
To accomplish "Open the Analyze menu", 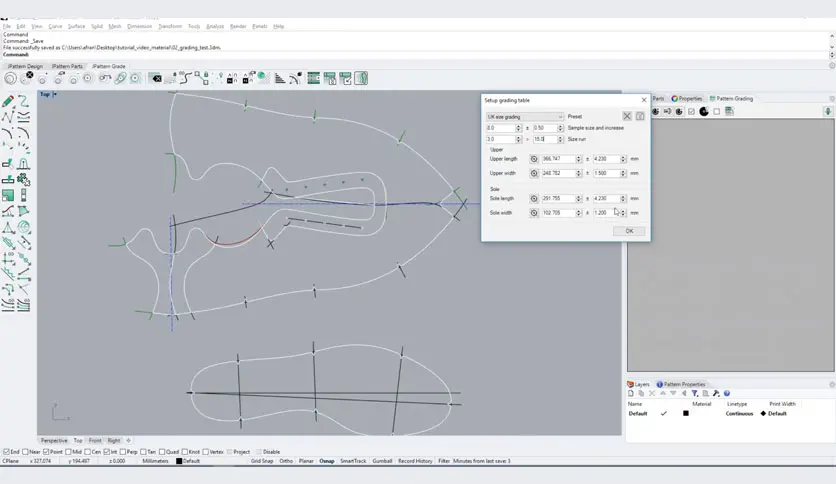I will (x=215, y=26).
